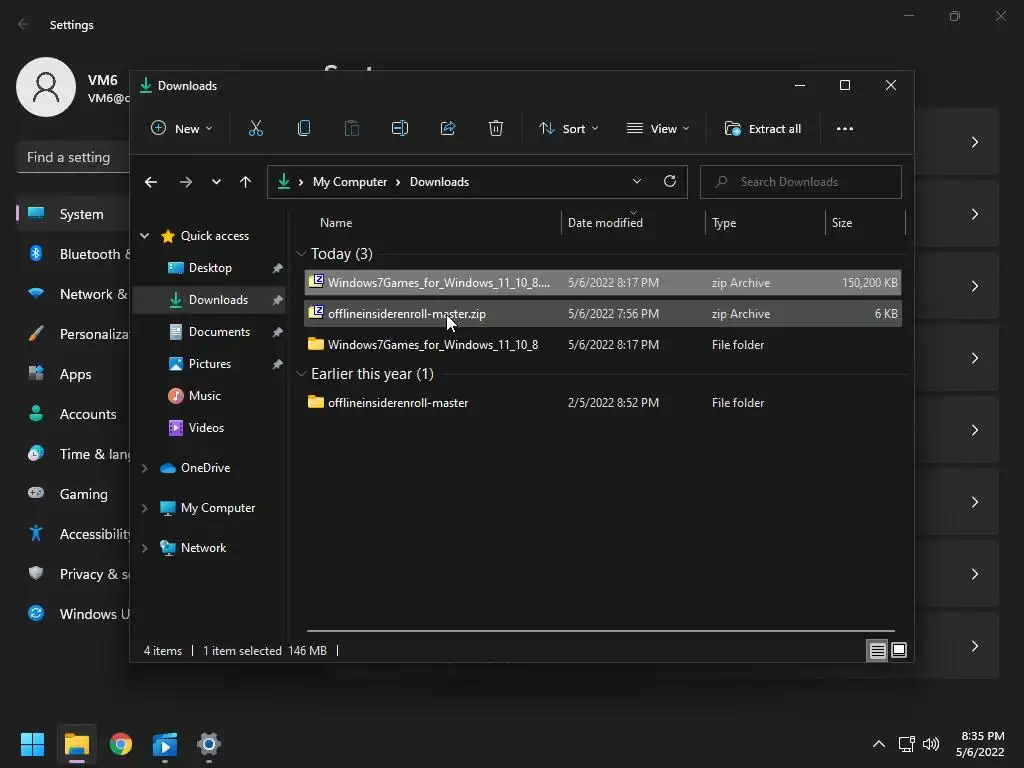Click the volume speaker tray icon
The width and height of the screenshot is (1024, 768).
pos(931,744)
